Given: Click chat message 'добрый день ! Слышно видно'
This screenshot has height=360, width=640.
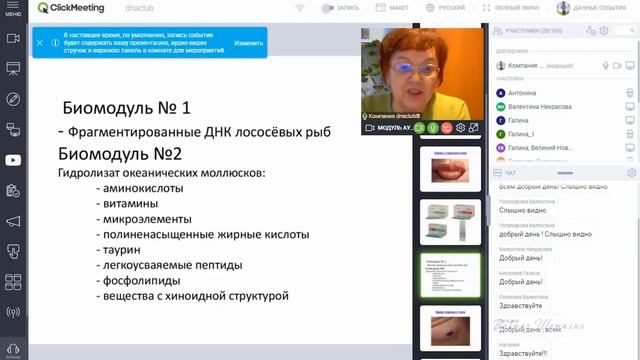Looking at the screenshot, I should (545, 234).
